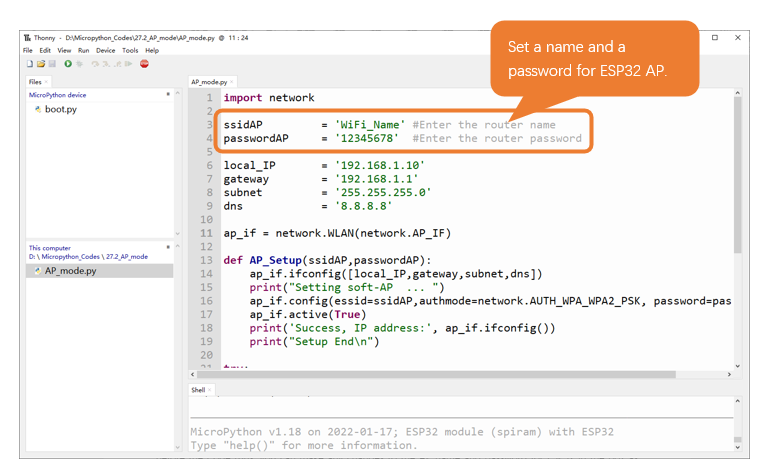
Task: Debug current script with bug icon
Action: coord(79,64)
